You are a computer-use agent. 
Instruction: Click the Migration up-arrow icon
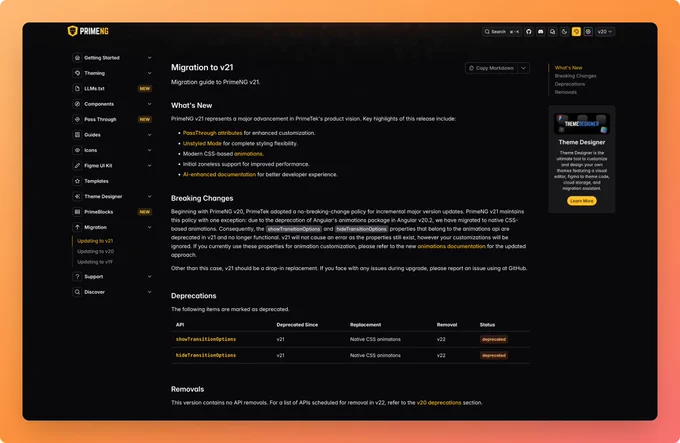(77, 227)
